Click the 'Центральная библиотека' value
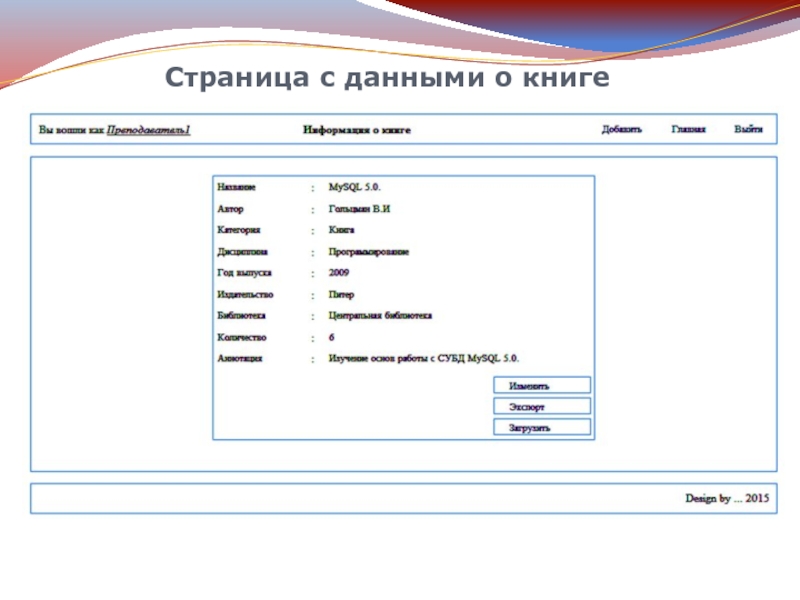Screen dimensions: 800x600 click(380, 316)
